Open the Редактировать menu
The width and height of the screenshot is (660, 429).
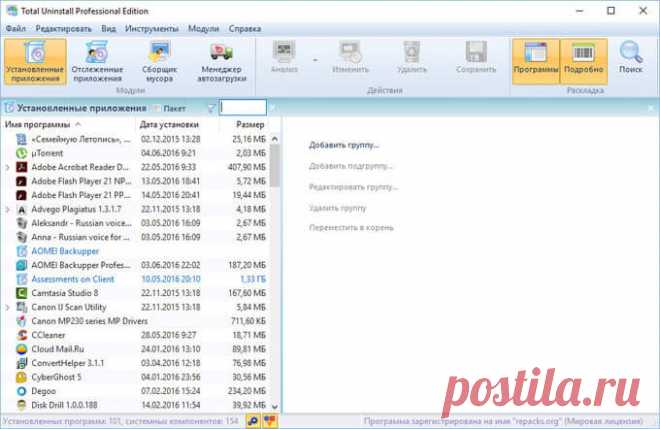coord(64,29)
